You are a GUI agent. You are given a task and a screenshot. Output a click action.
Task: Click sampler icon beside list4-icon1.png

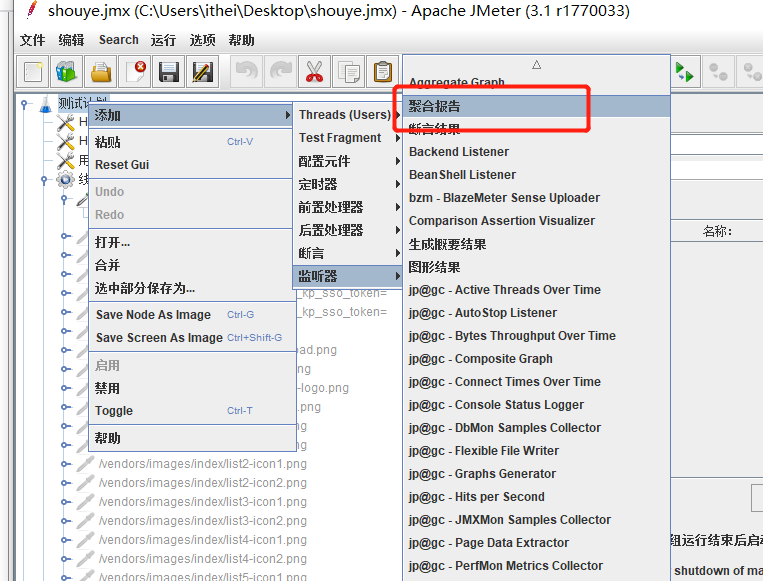click(x=85, y=540)
